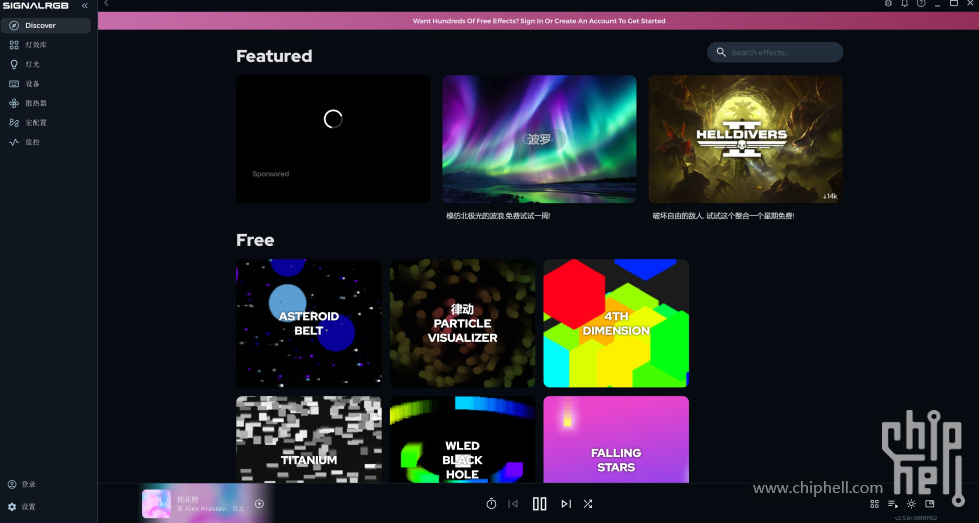Open 灯效库 effects library in sidebar
979x523 pixels.
pyautogui.click(x=46, y=45)
